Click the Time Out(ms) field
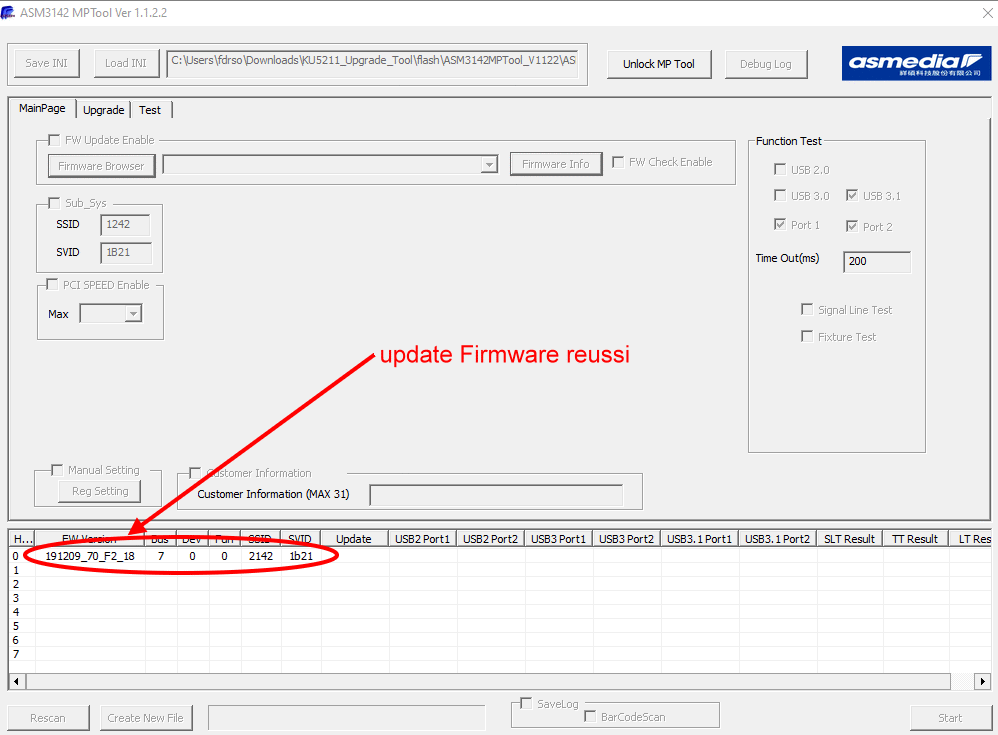The image size is (998, 735). (x=877, y=262)
